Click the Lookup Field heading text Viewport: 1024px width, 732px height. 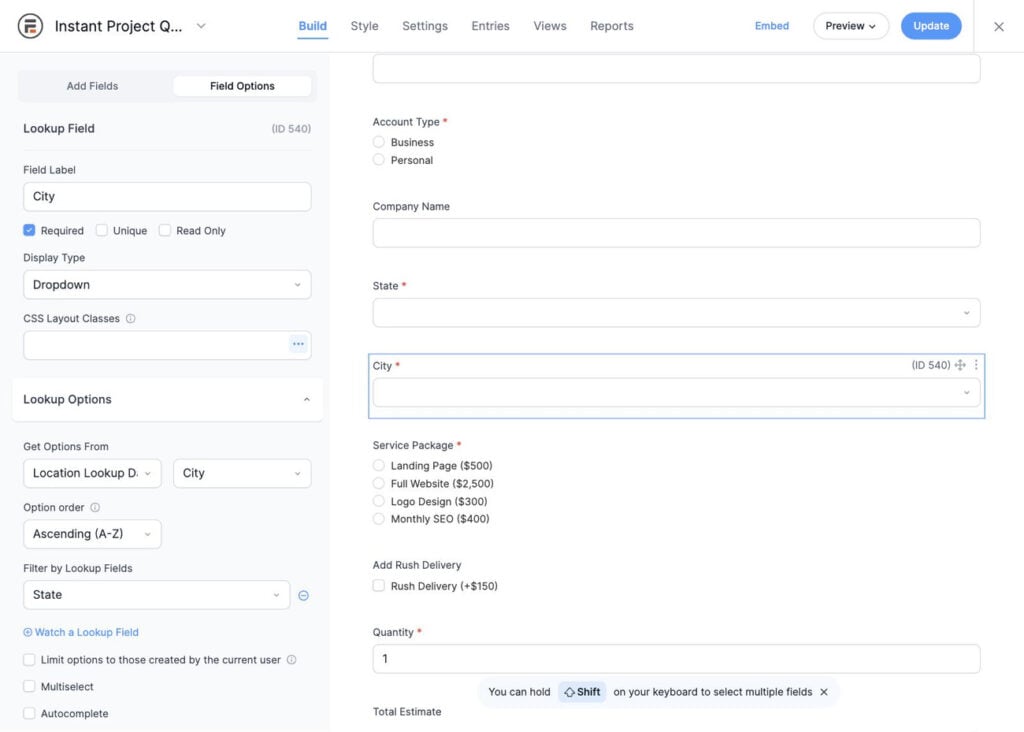pos(59,129)
